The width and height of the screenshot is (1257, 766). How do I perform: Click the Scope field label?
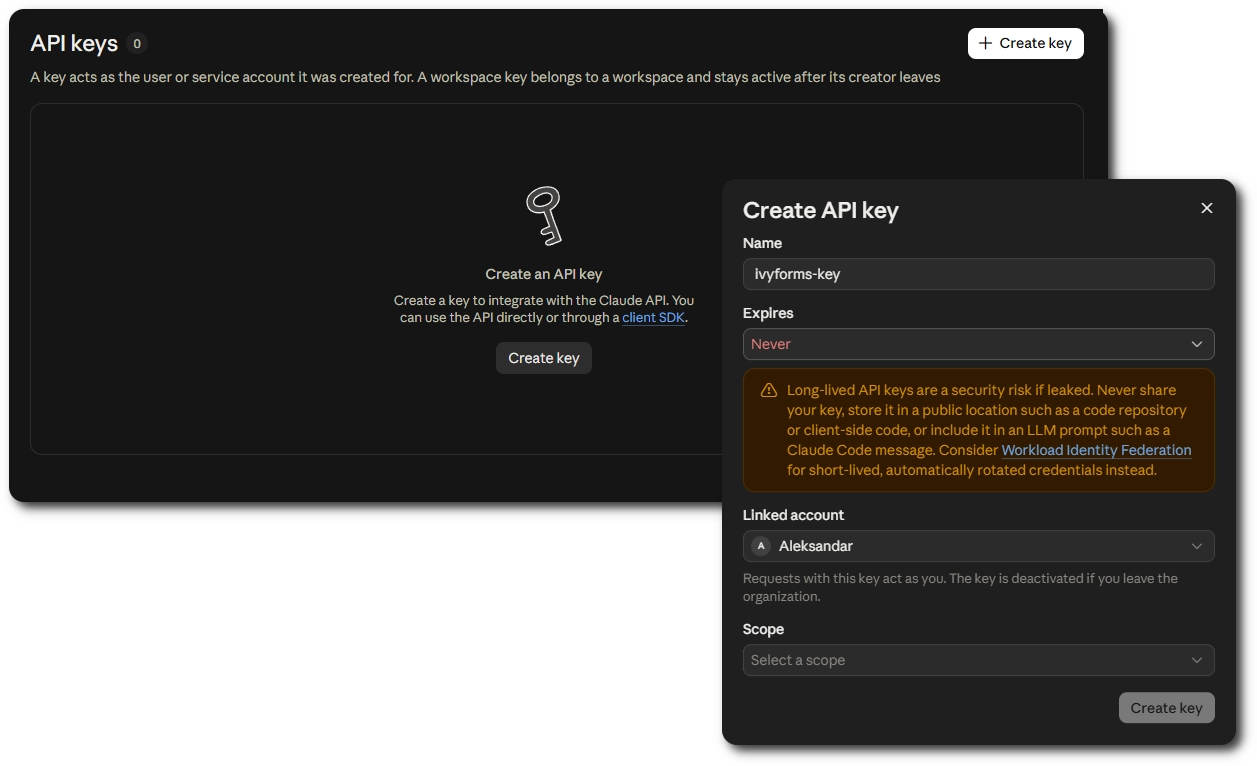coord(763,629)
